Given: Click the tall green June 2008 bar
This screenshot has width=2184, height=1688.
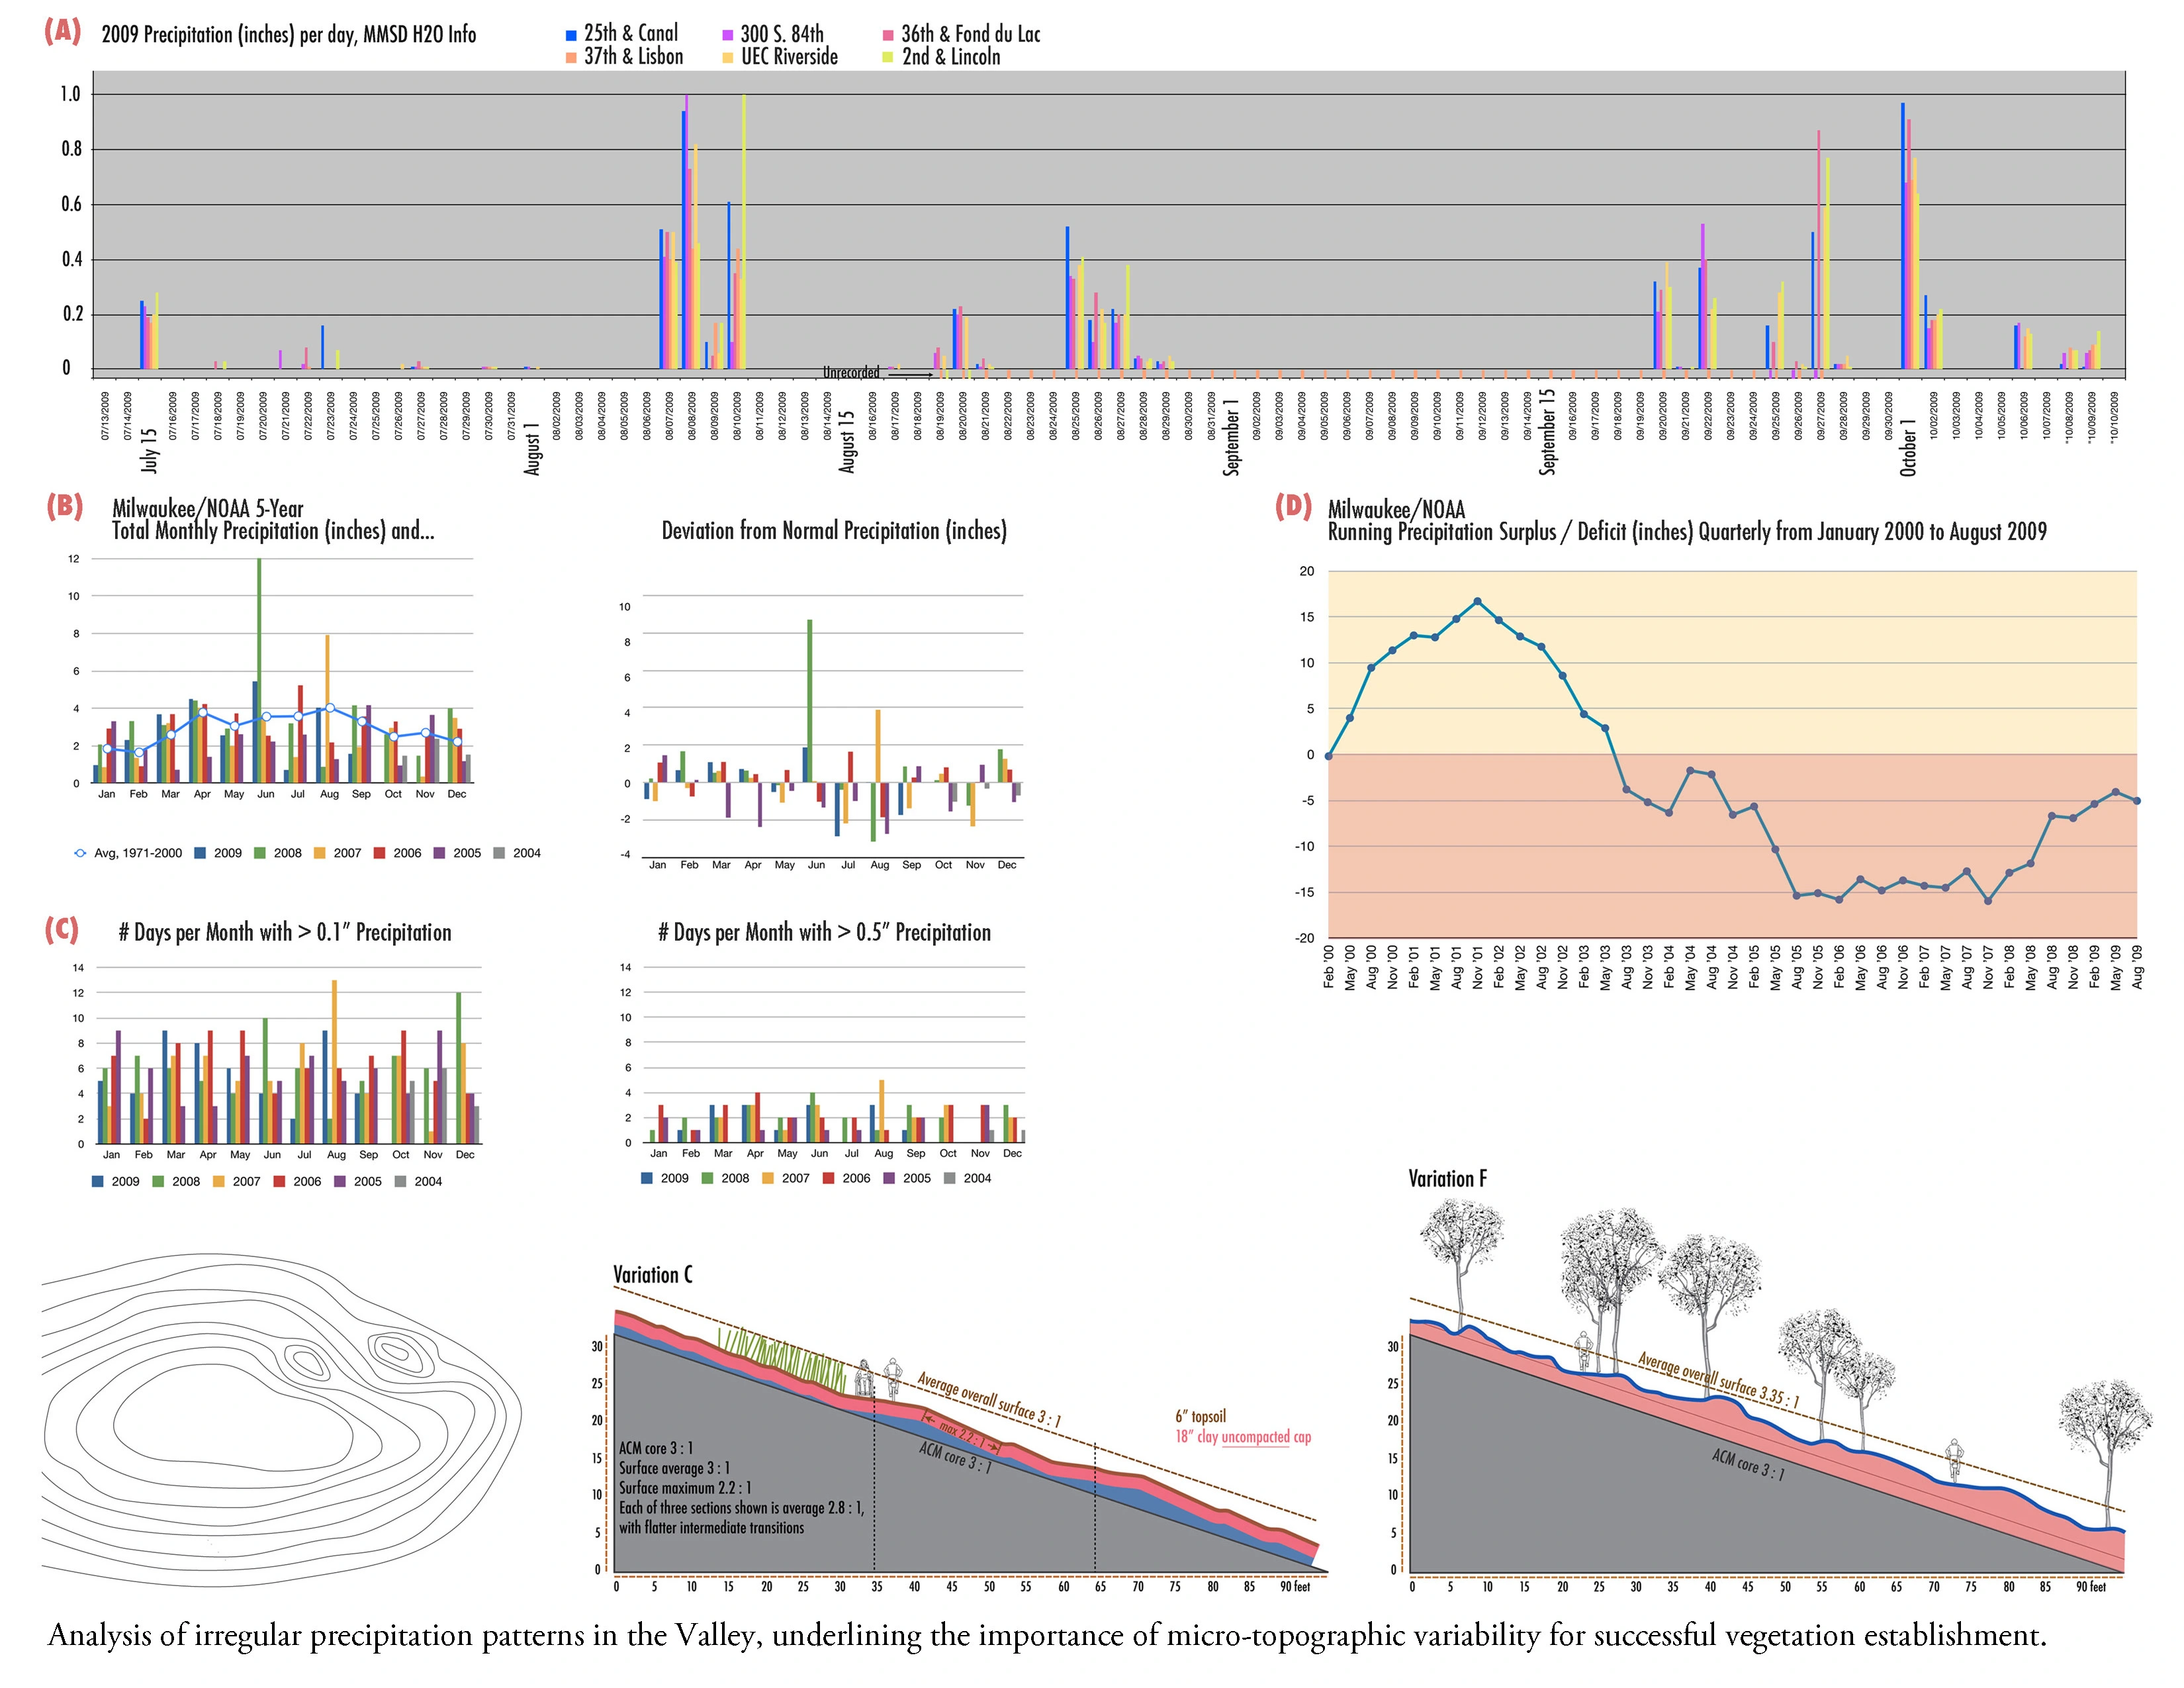Looking at the screenshot, I should pos(260,671).
